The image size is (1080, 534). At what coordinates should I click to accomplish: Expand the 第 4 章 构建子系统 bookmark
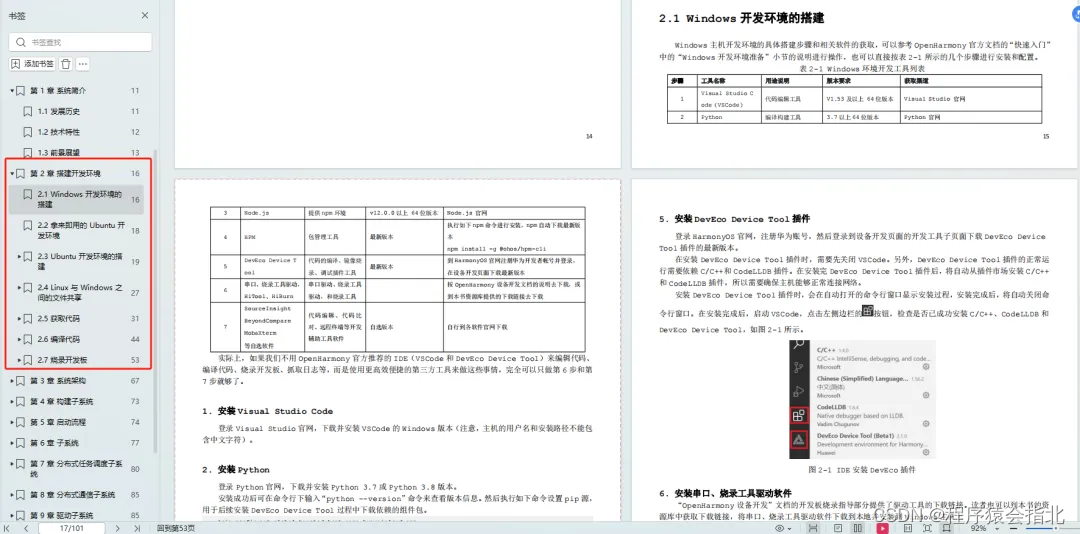[x=12, y=401]
